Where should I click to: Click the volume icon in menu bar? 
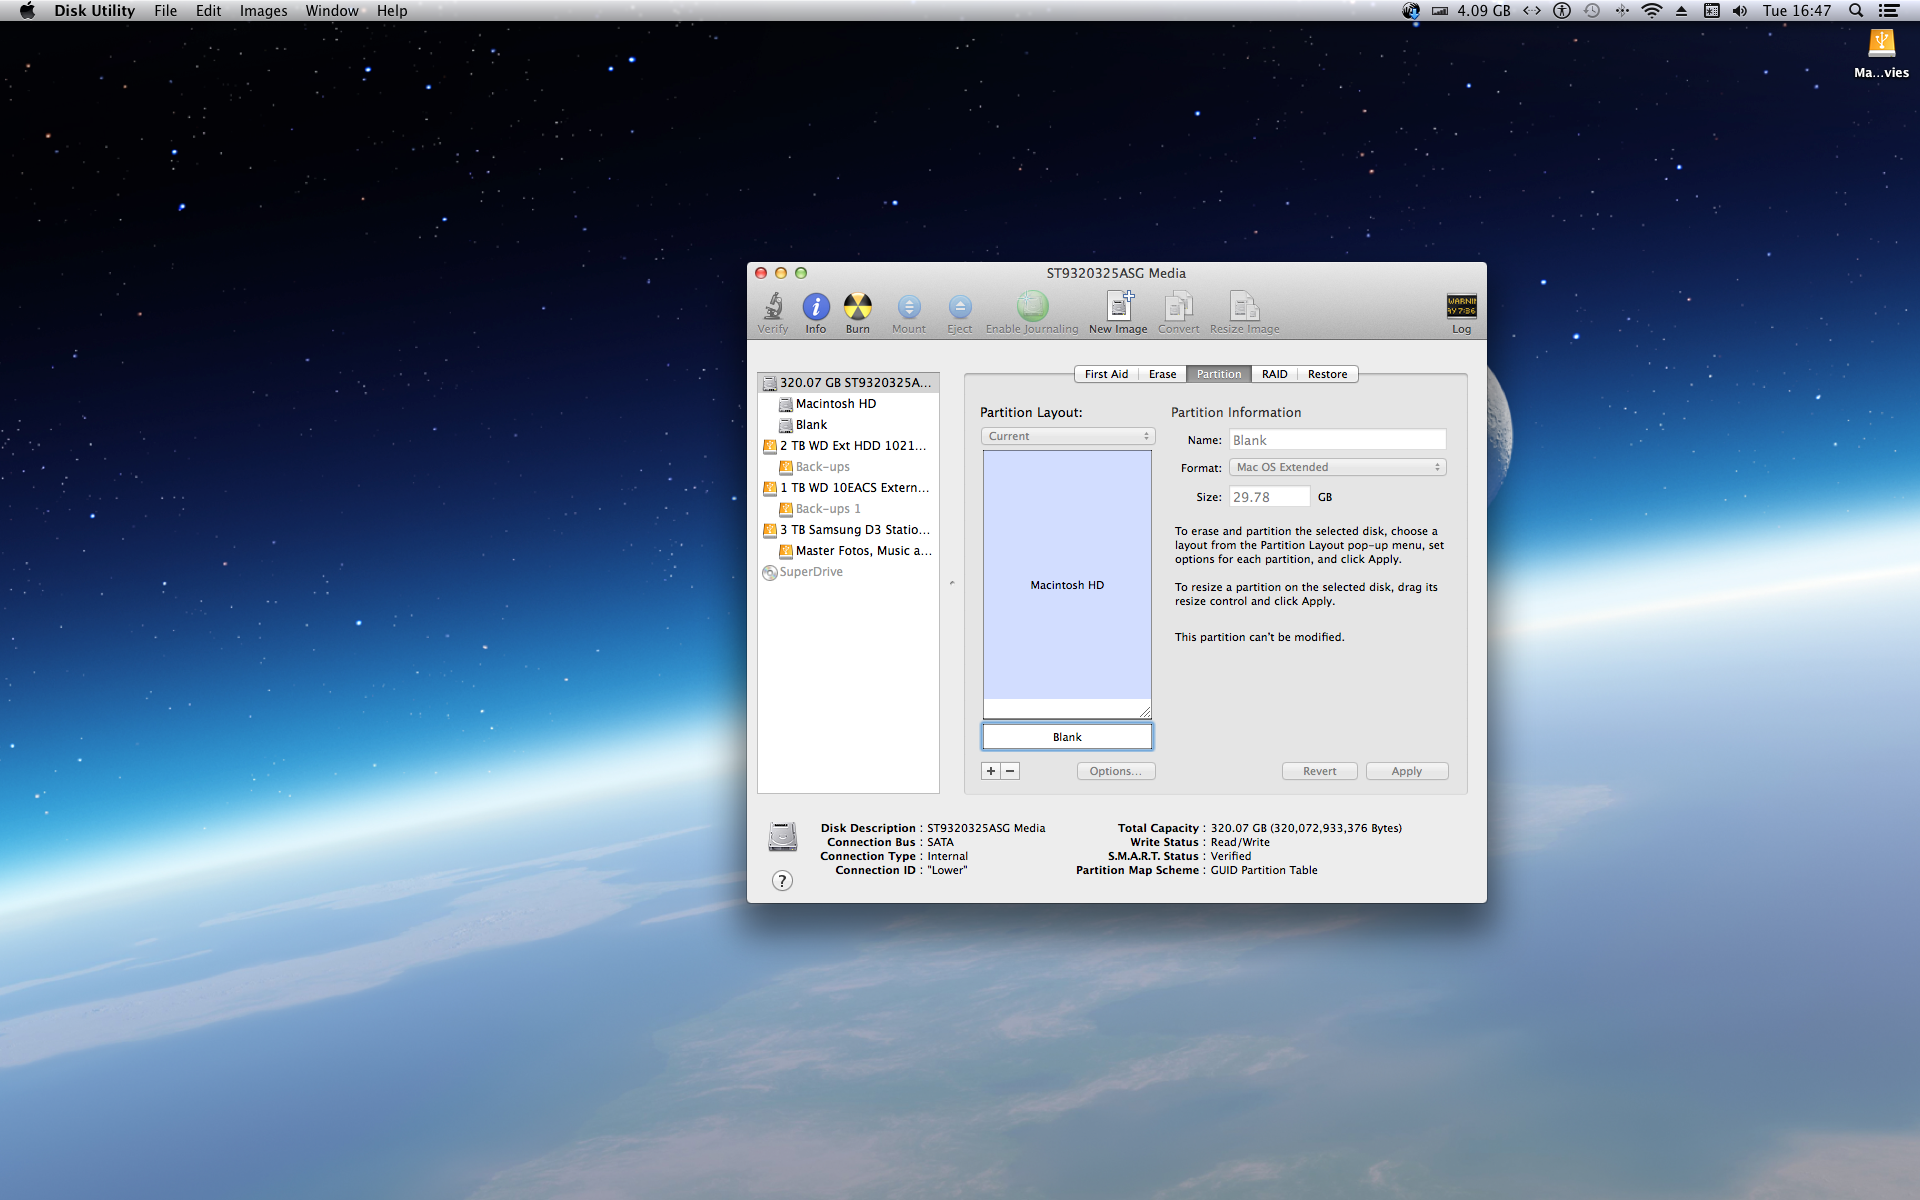(x=1740, y=11)
